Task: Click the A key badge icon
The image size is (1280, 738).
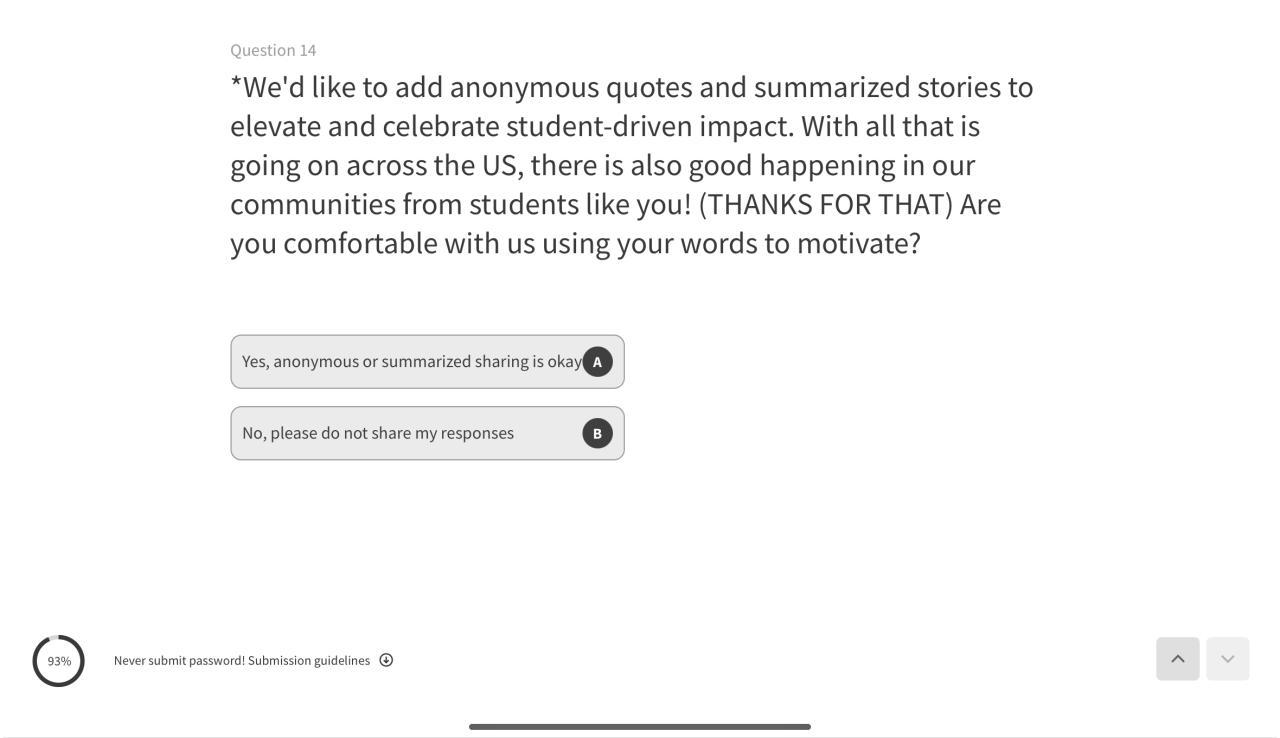Action: click(597, 362)
